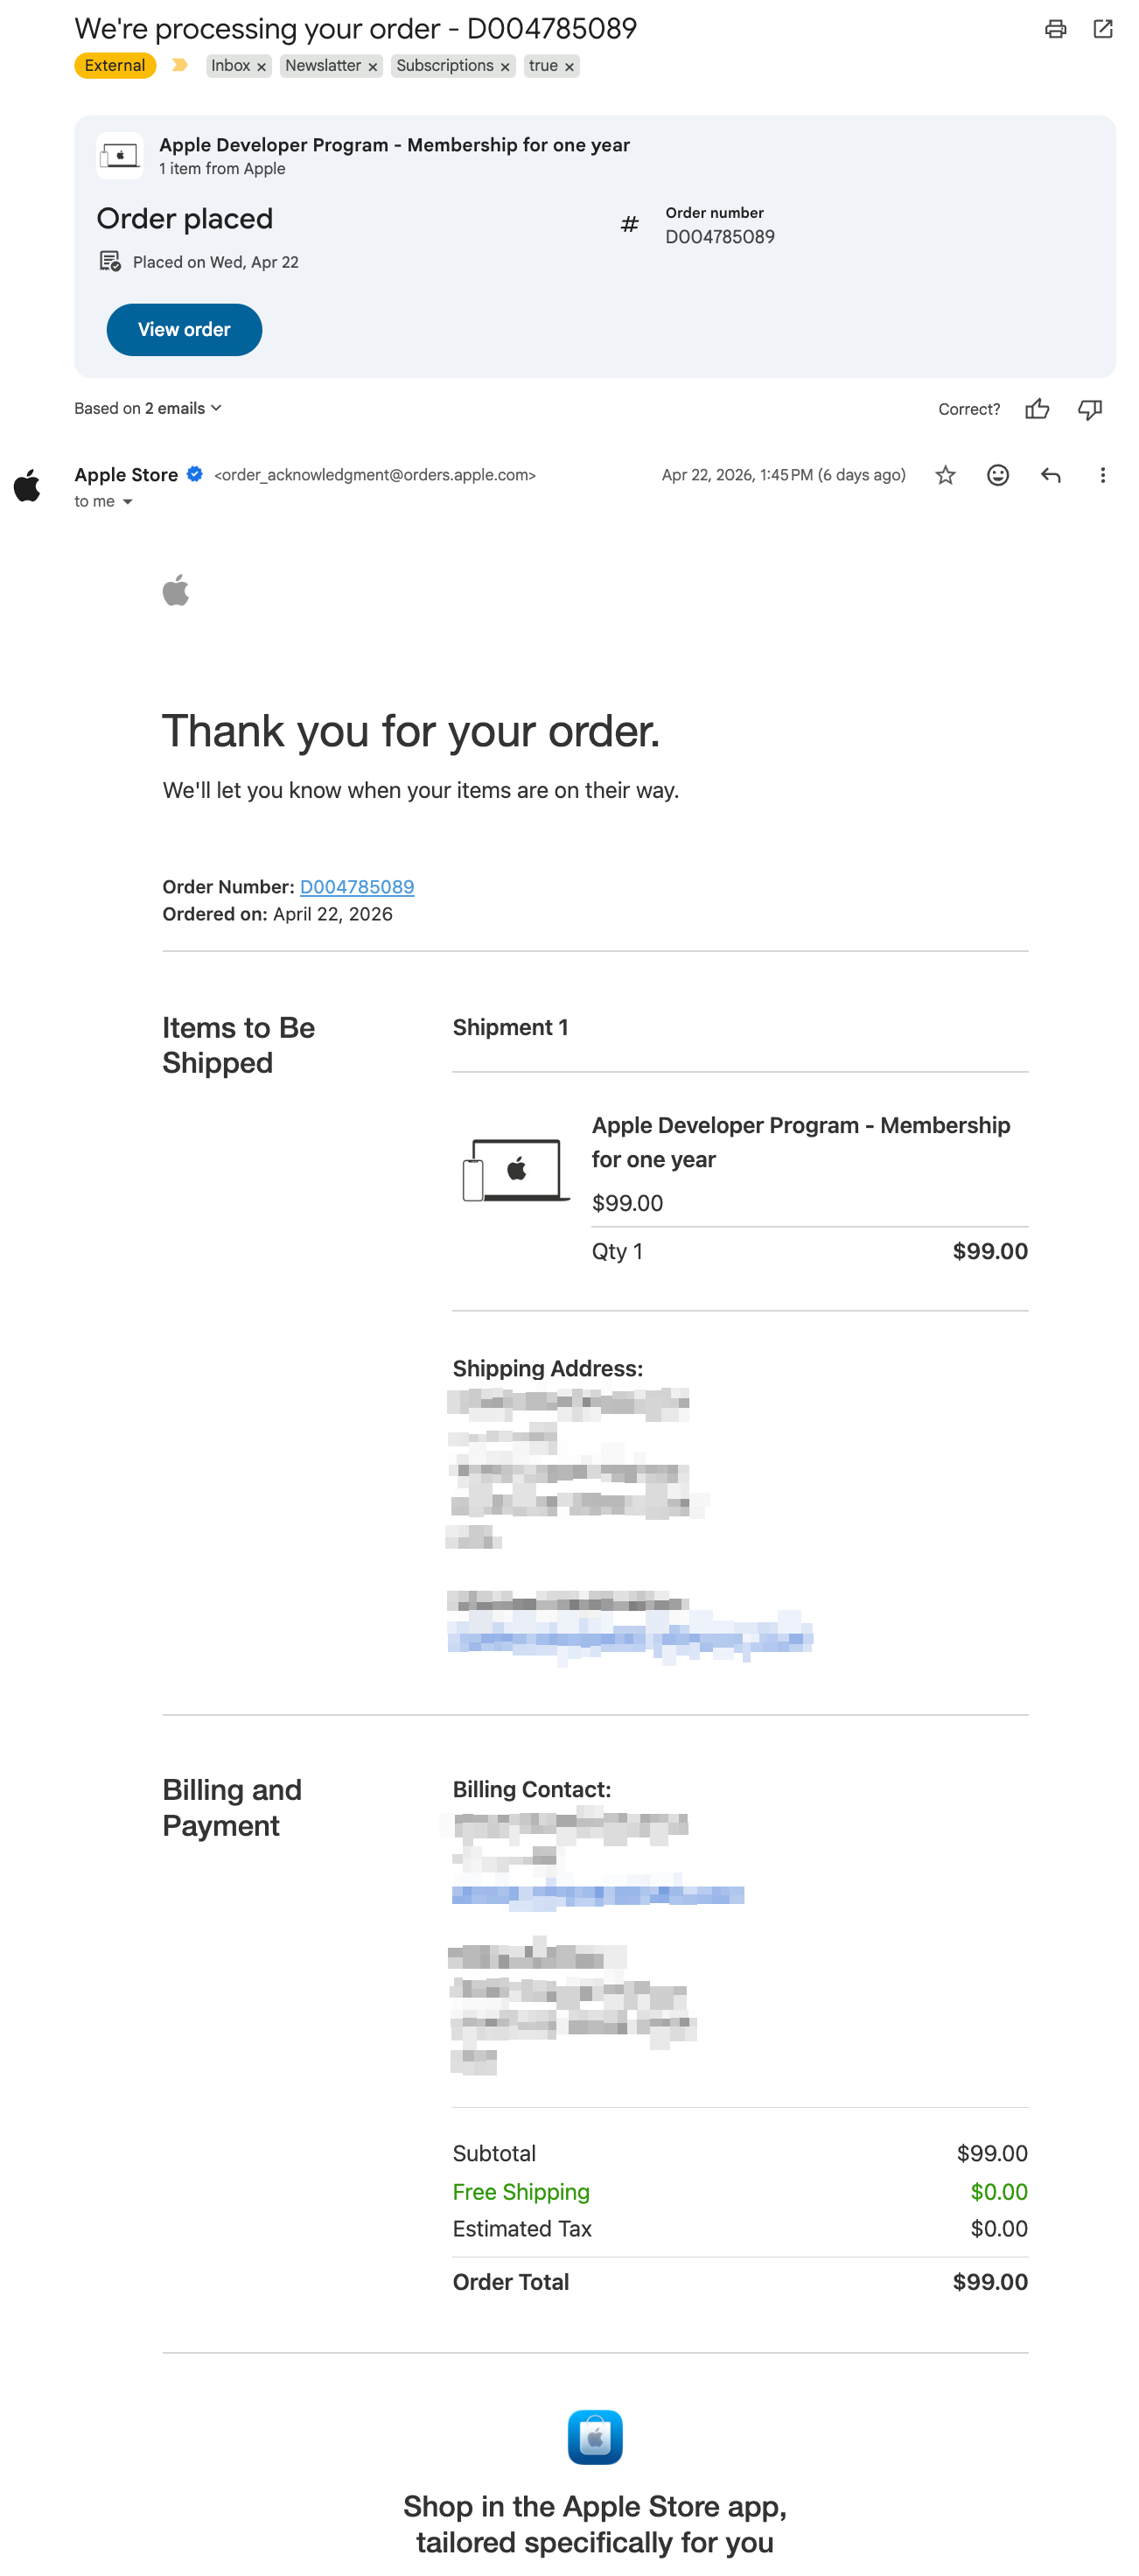
Task: Expand the "Based on 2 emails" dropdown
Action: tap(148, 408)
